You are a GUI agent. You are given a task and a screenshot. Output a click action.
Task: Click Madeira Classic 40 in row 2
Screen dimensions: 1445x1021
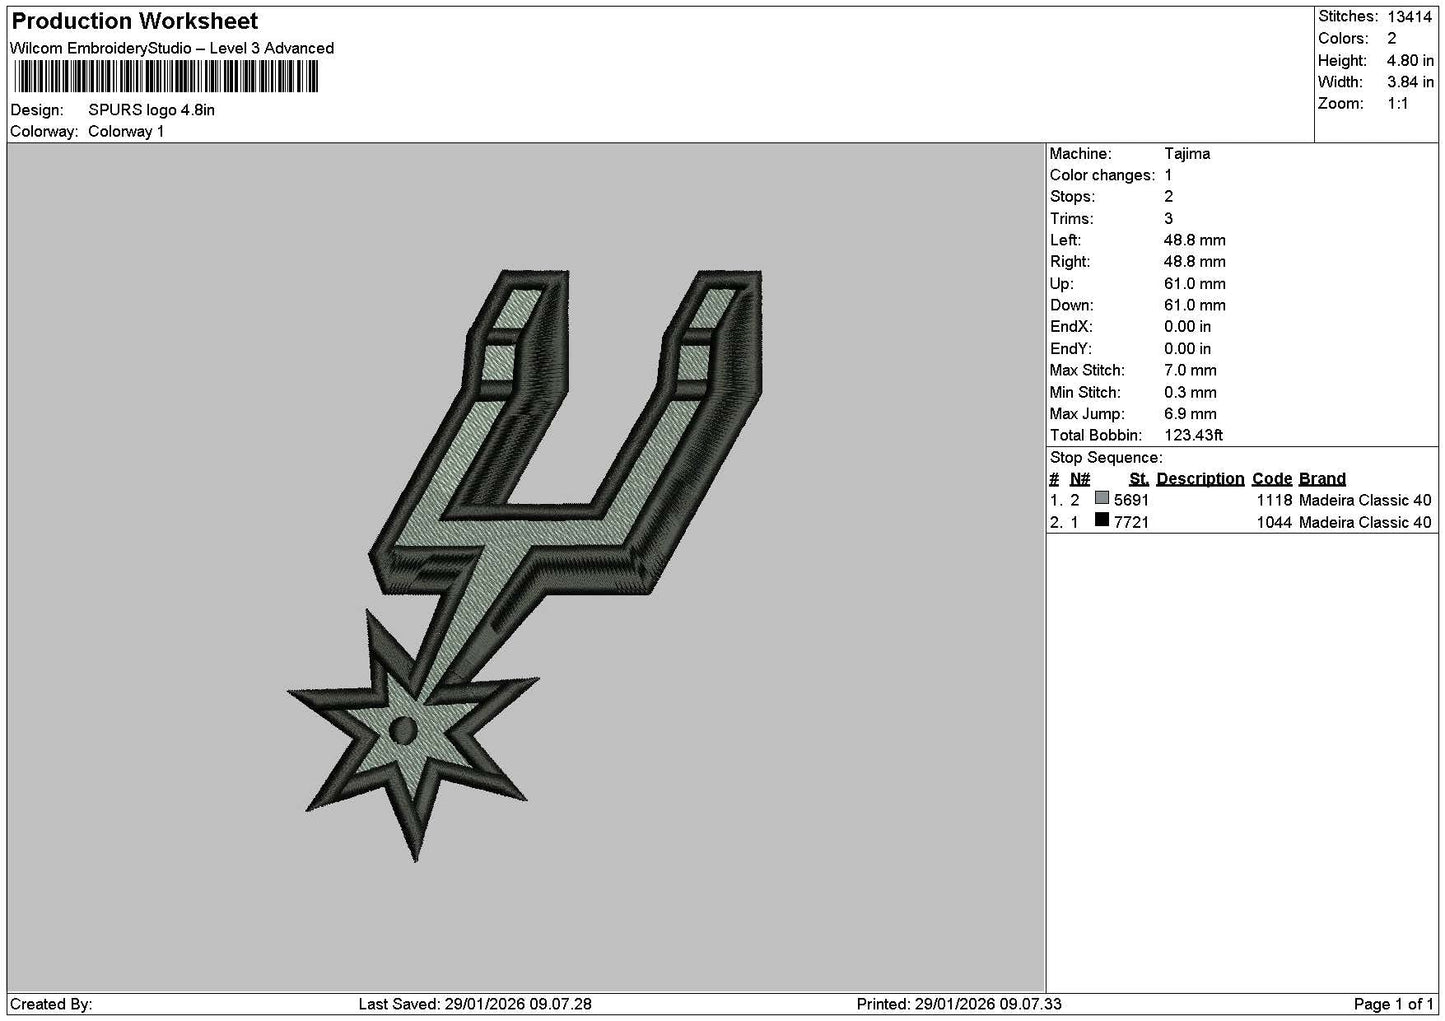click(1365, 522)
